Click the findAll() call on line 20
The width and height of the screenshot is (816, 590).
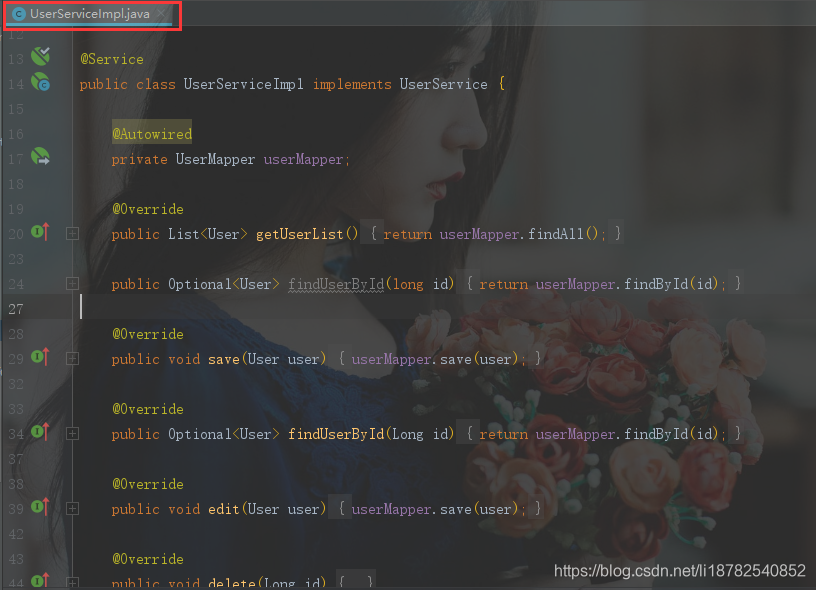pyautogui.click(x=563, y=234)
